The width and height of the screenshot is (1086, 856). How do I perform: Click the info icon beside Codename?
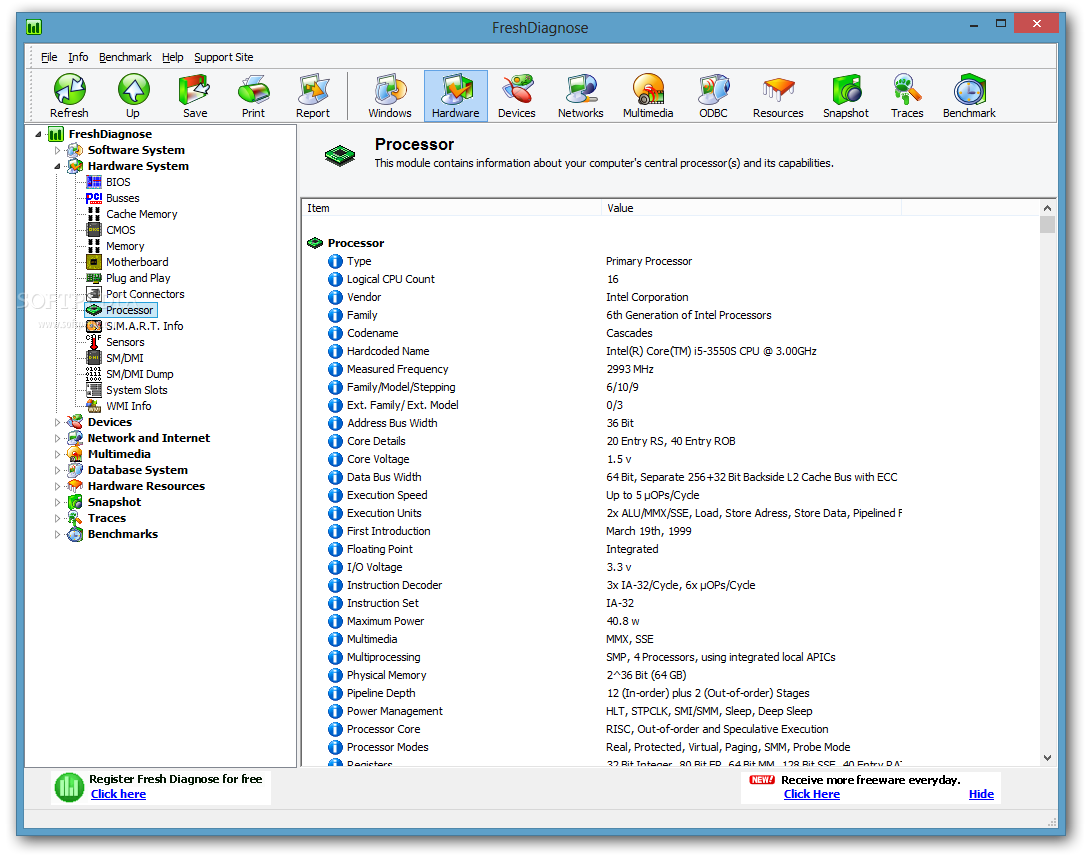pyautogui.click(x=335, y=333)
